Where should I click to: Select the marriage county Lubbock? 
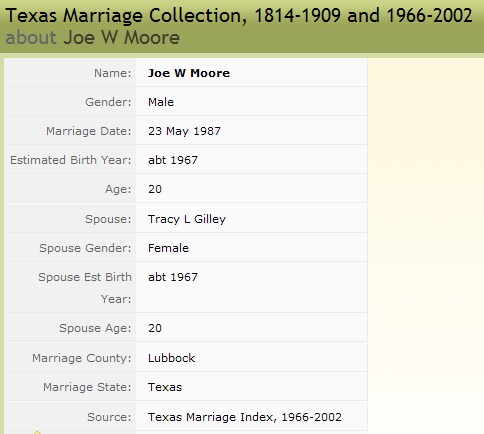click(171, 358)
